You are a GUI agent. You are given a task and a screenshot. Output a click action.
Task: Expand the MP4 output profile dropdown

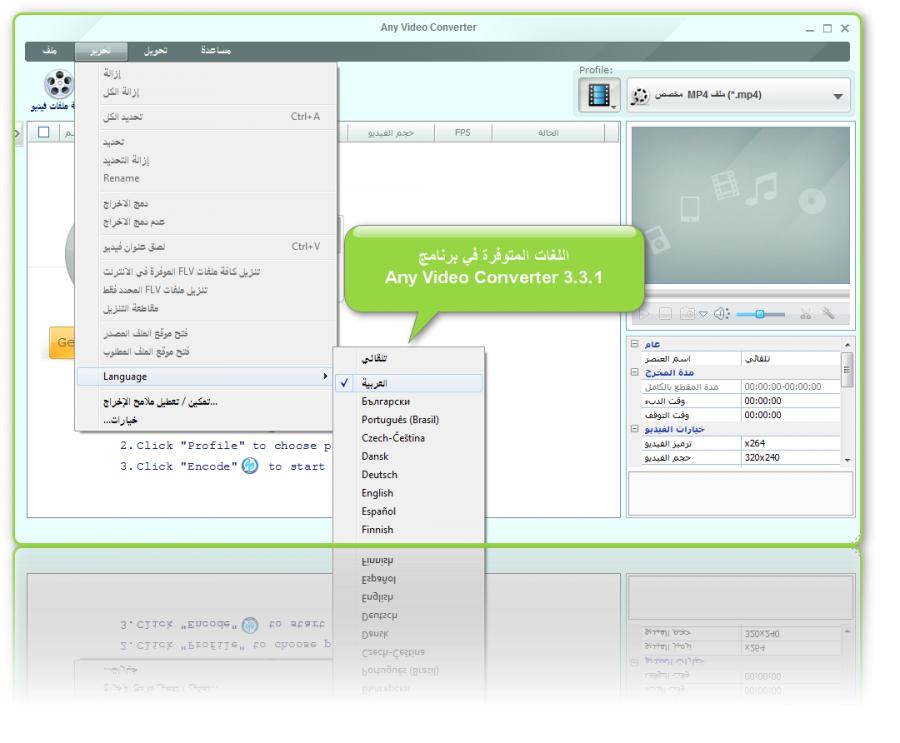tap(838, 98)
